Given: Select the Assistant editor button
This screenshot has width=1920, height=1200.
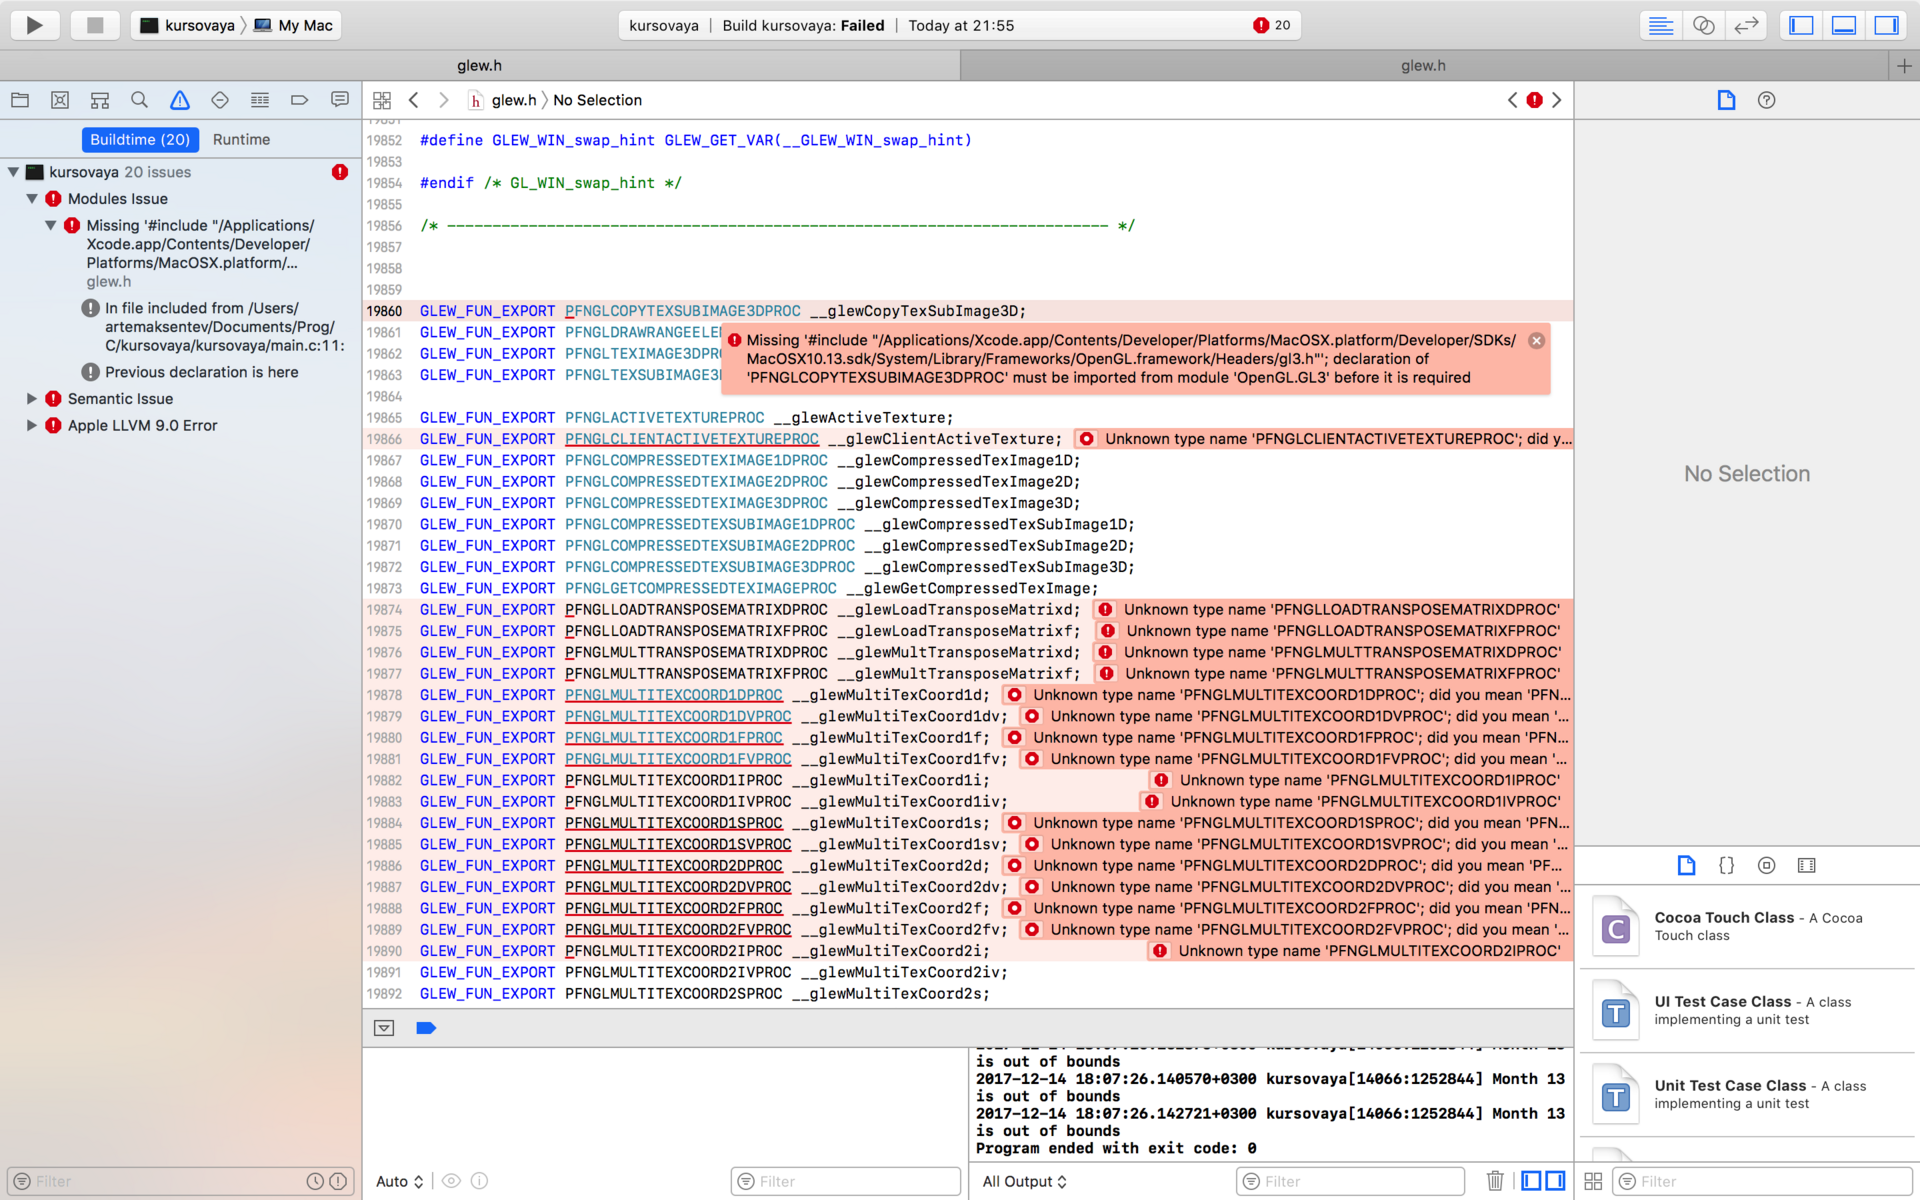Looking at the screenshot, I should (x=1704, y=25).
